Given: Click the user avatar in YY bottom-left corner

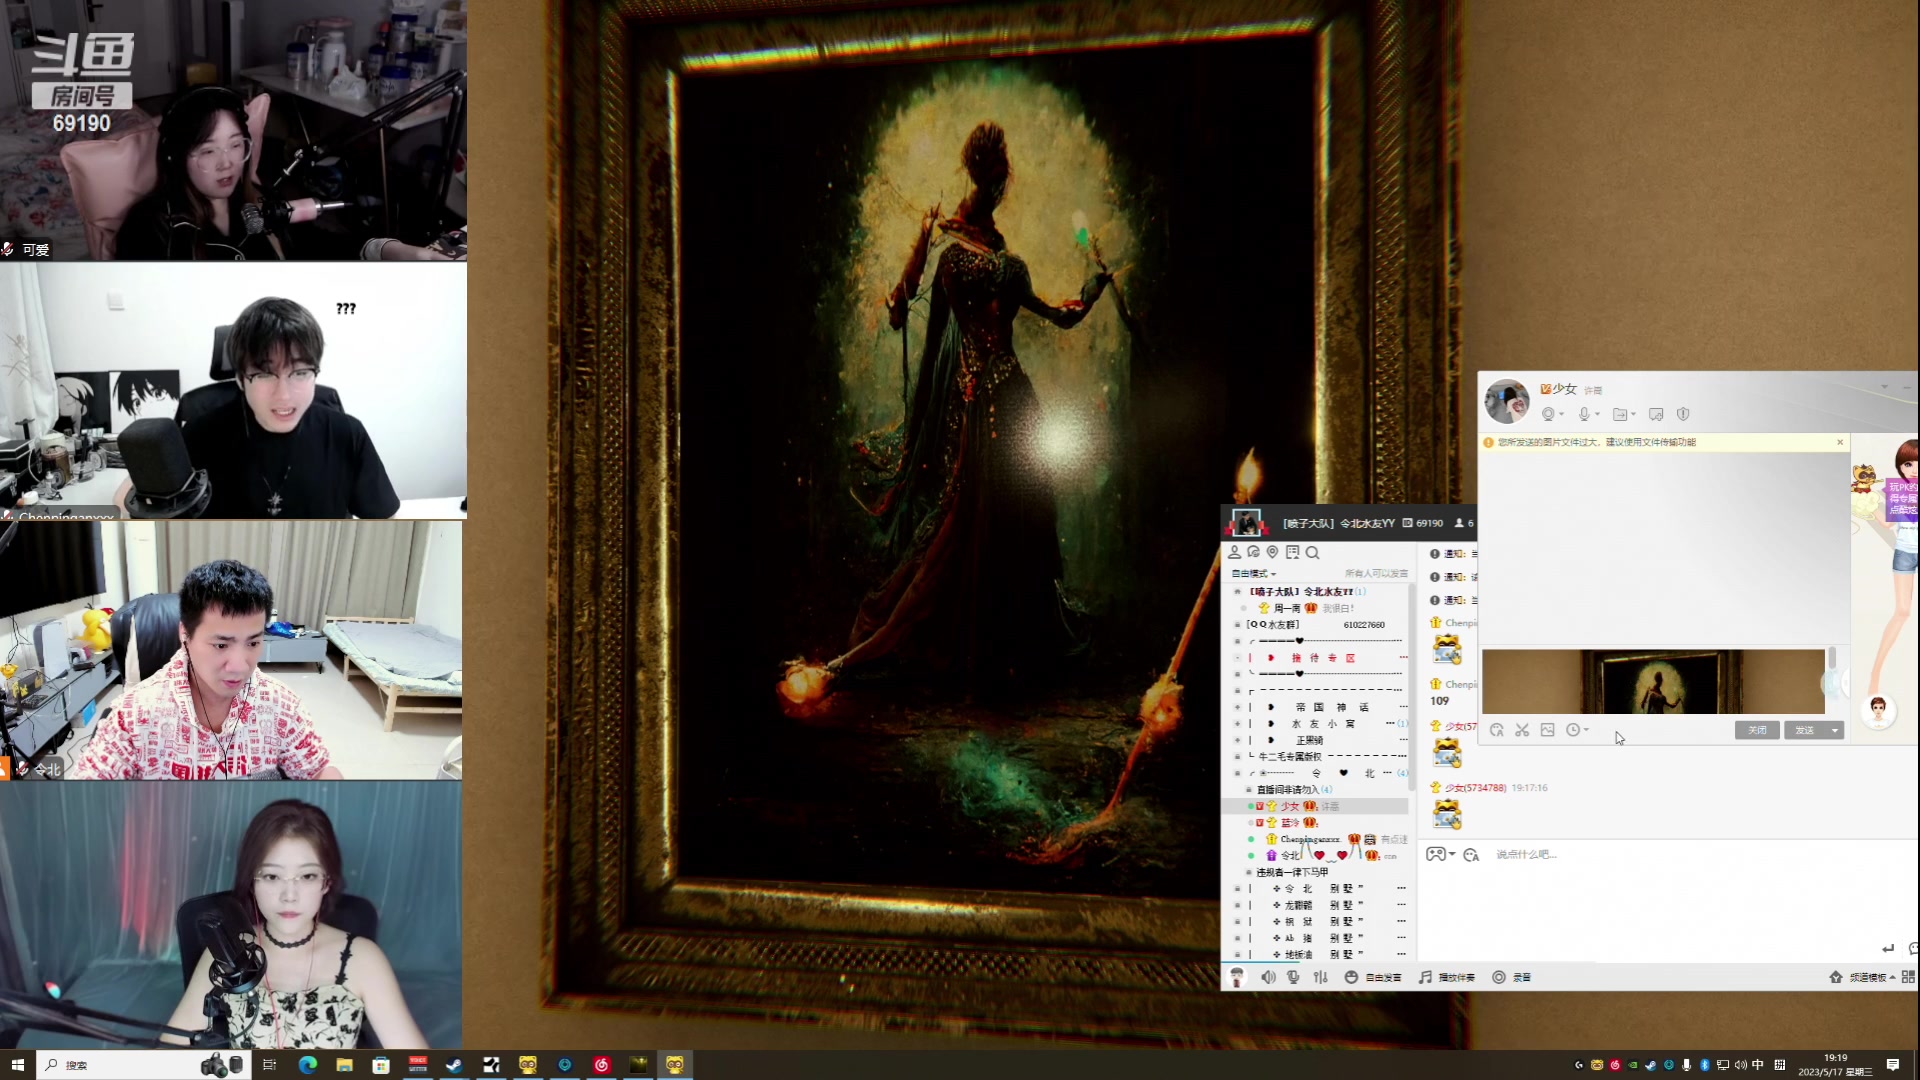Looking at the screenshot, I should pos(1237,977).
